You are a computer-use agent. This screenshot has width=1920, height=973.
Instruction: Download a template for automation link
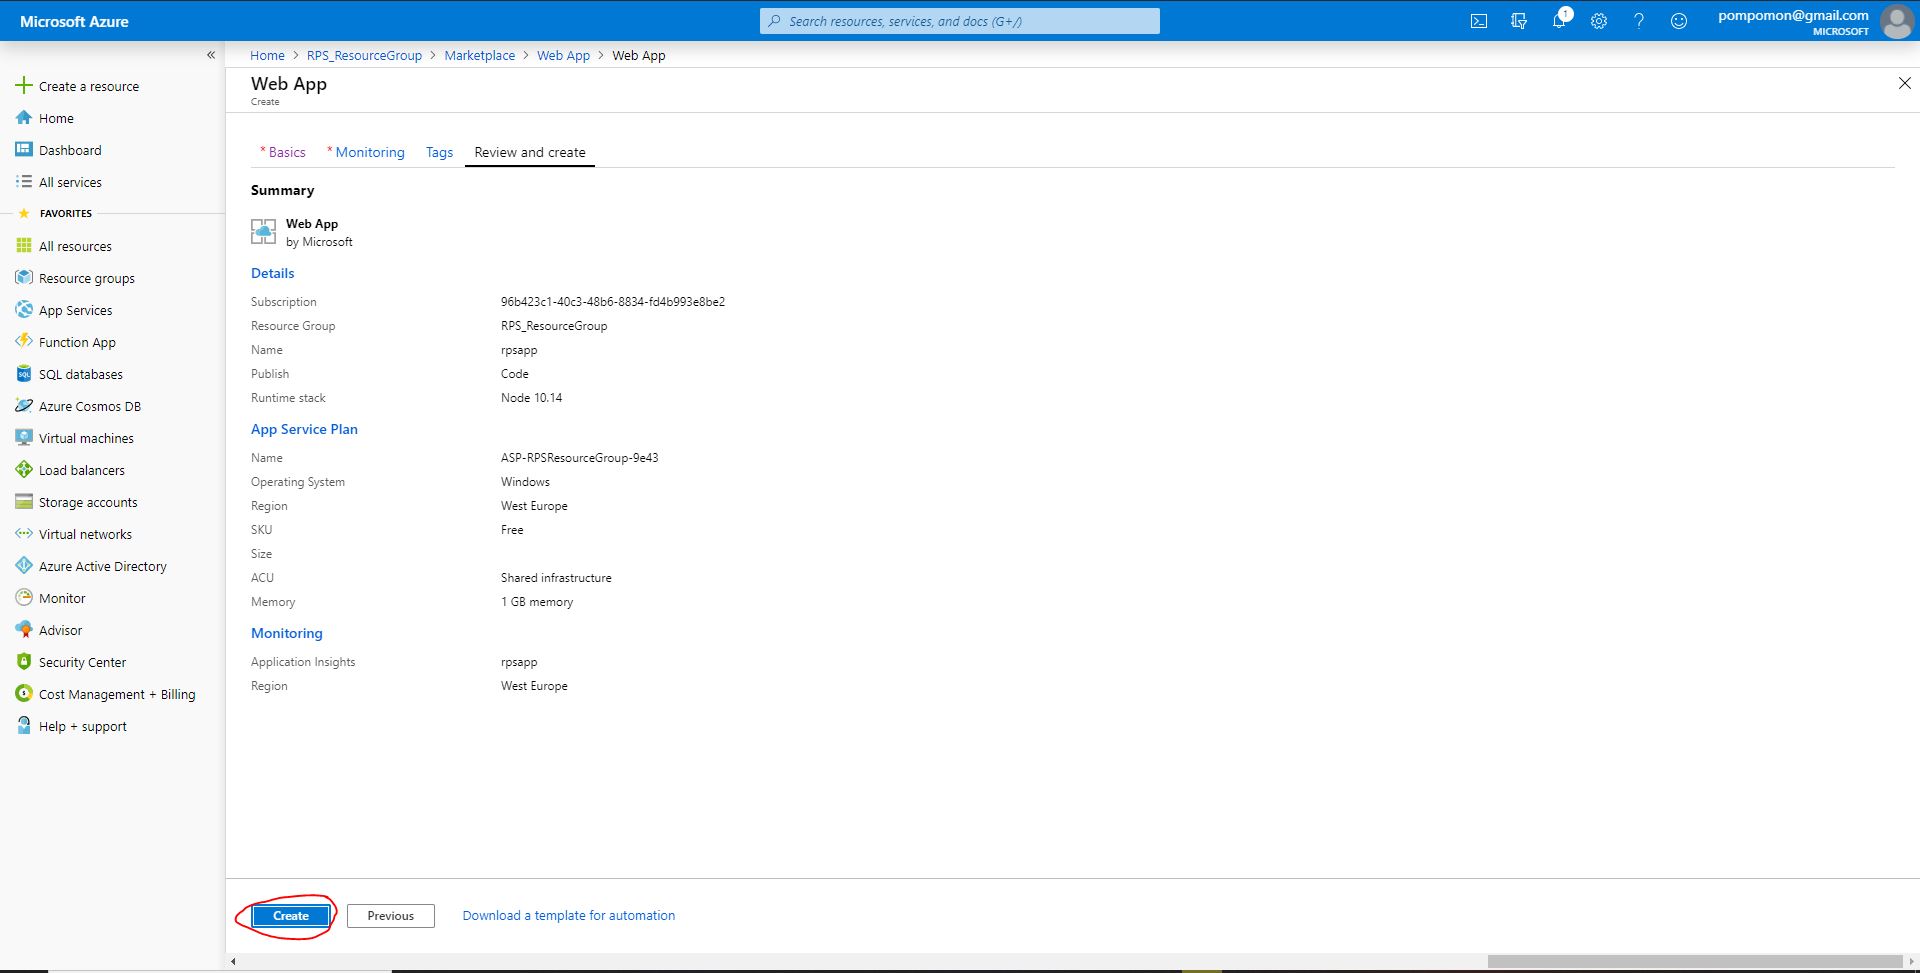pos(568,916)
